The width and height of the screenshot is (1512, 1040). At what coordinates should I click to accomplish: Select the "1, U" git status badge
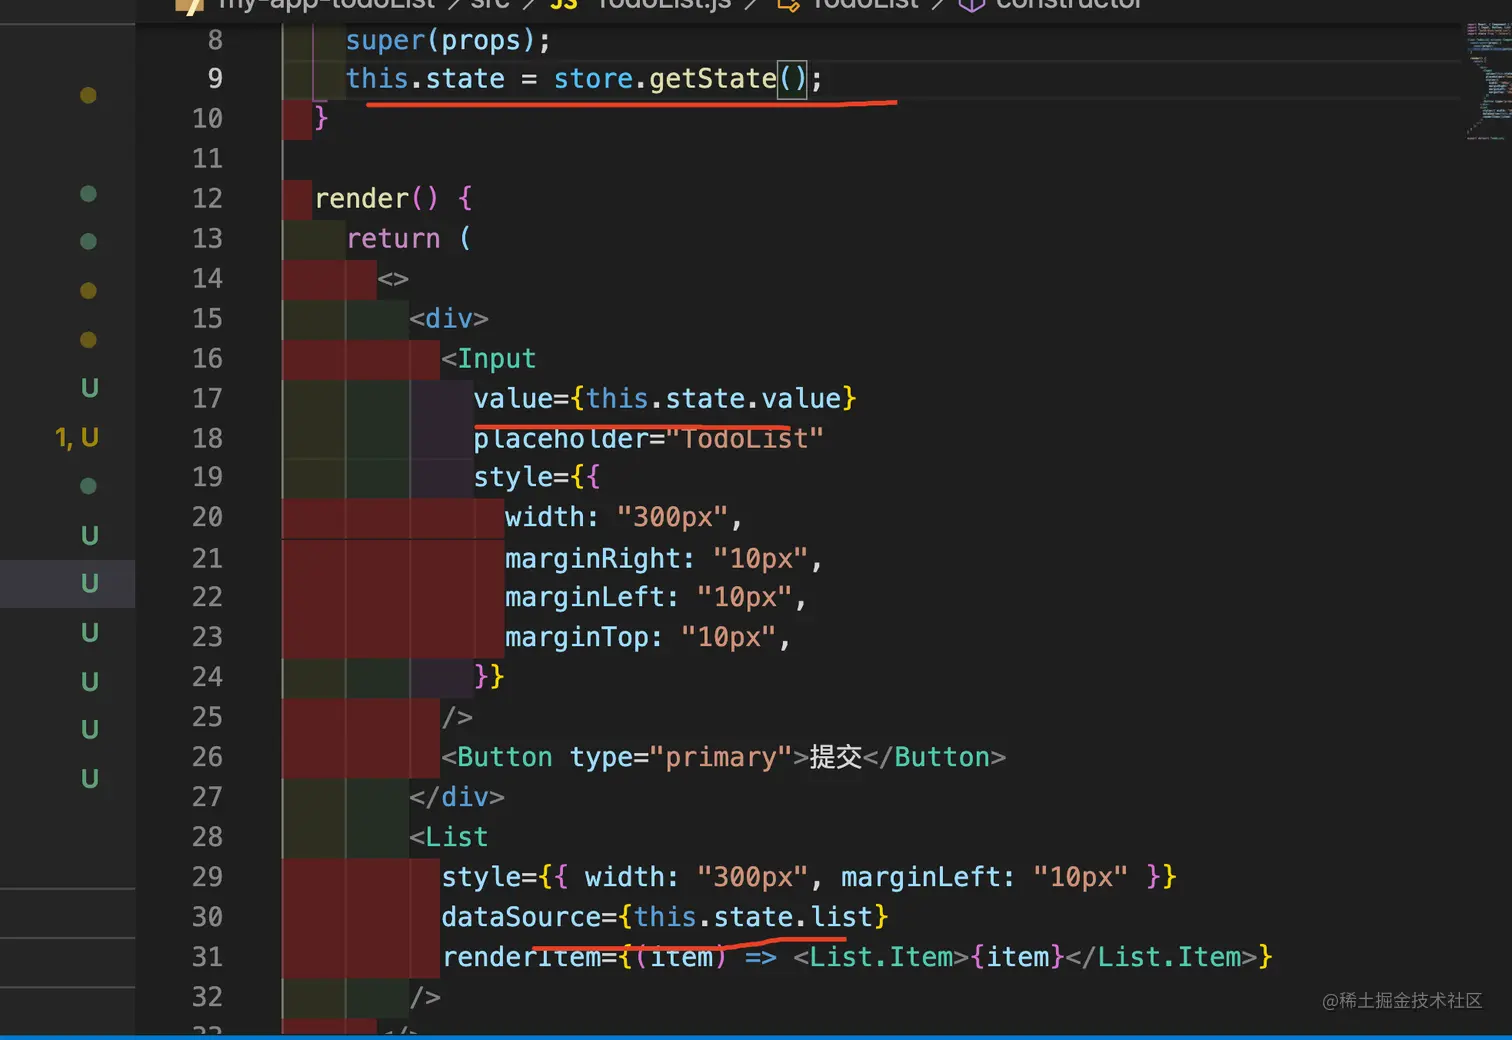coord(77,437)
